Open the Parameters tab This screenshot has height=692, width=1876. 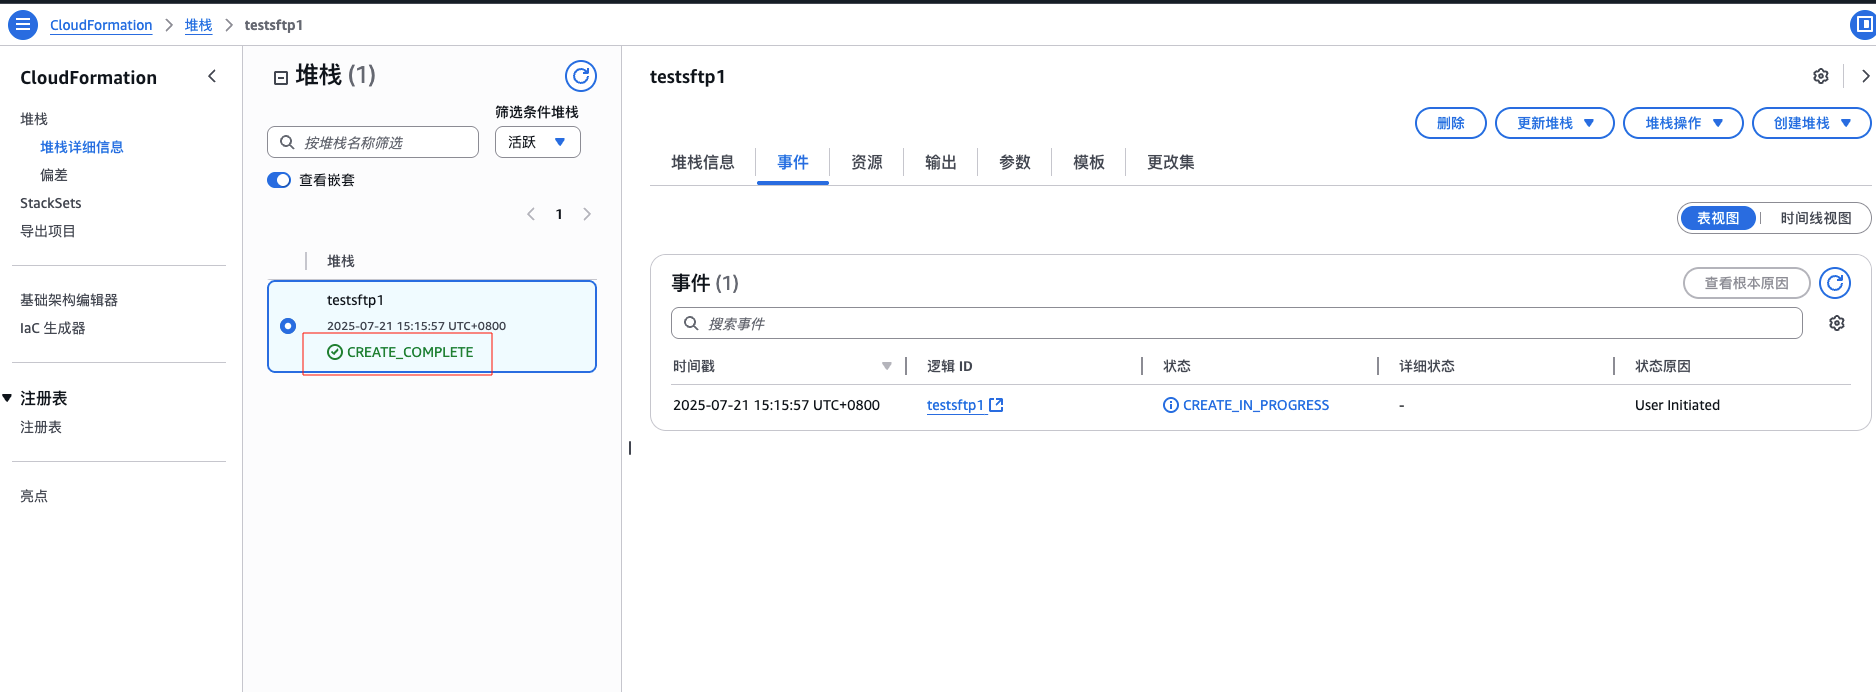click(x=1015, y=162)
